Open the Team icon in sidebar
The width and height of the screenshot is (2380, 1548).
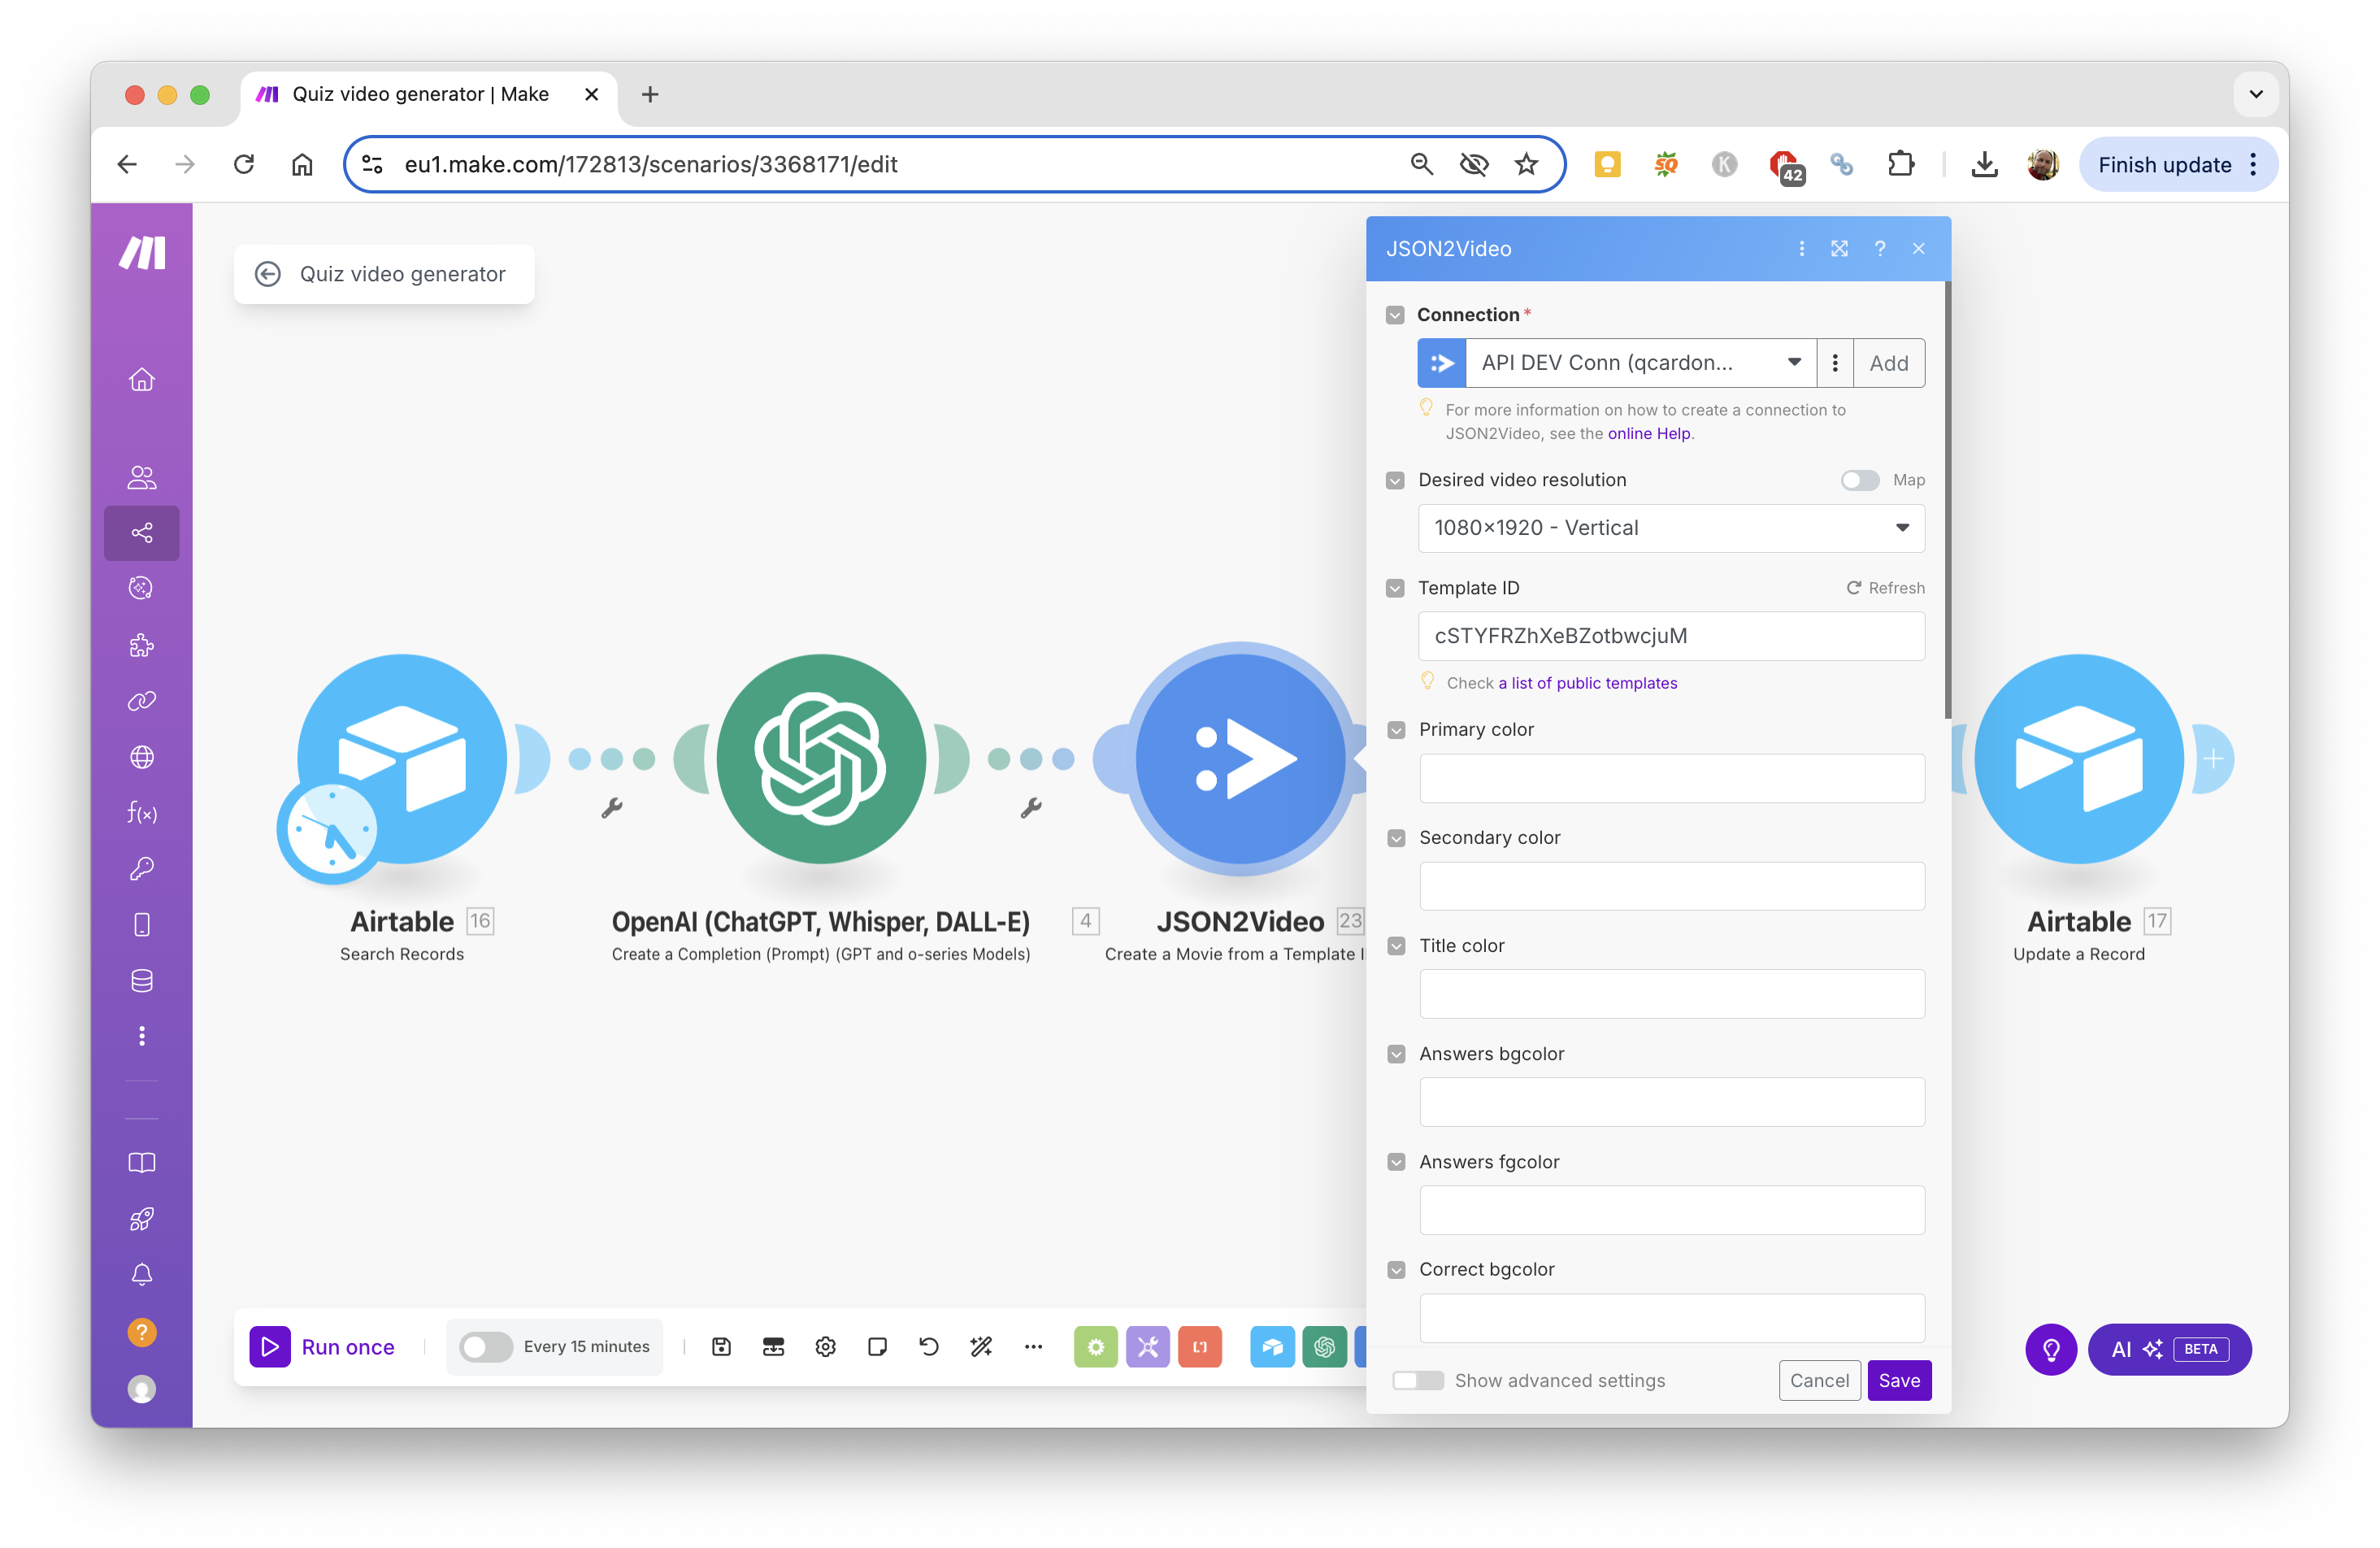click(142, 477)
